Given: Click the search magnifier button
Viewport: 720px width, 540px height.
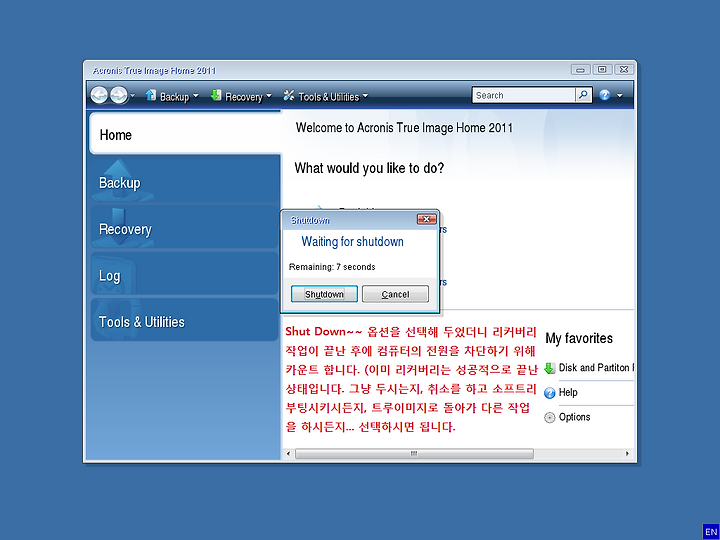Looking at the screenshot, I should click(583, 95).
